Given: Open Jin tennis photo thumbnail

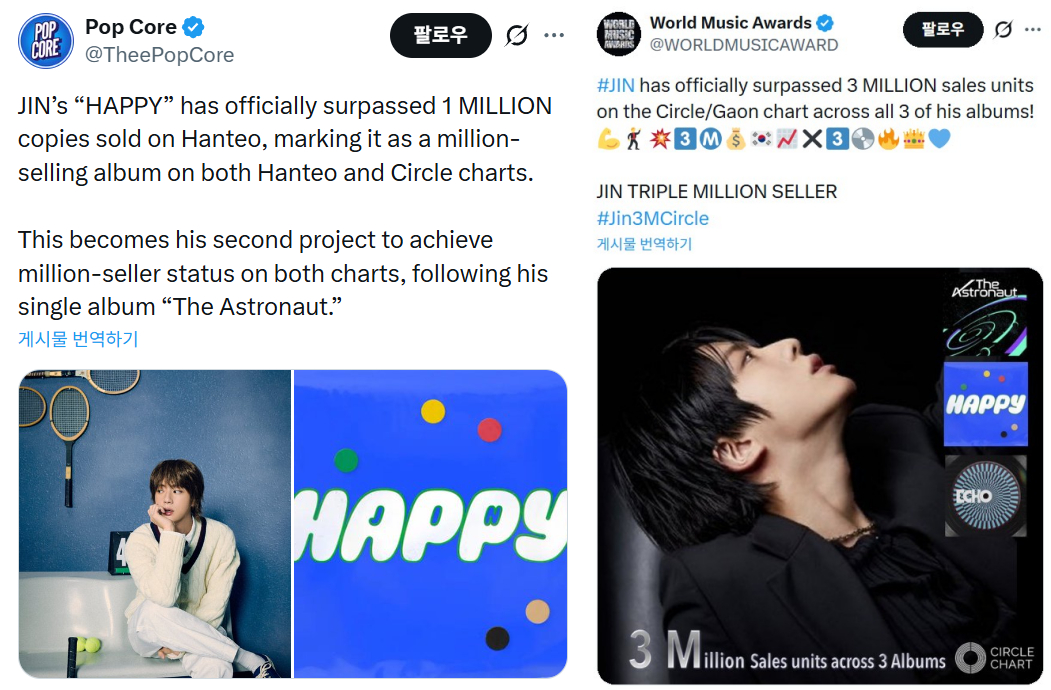Looking at the screenshot, I should click(155, 524).
